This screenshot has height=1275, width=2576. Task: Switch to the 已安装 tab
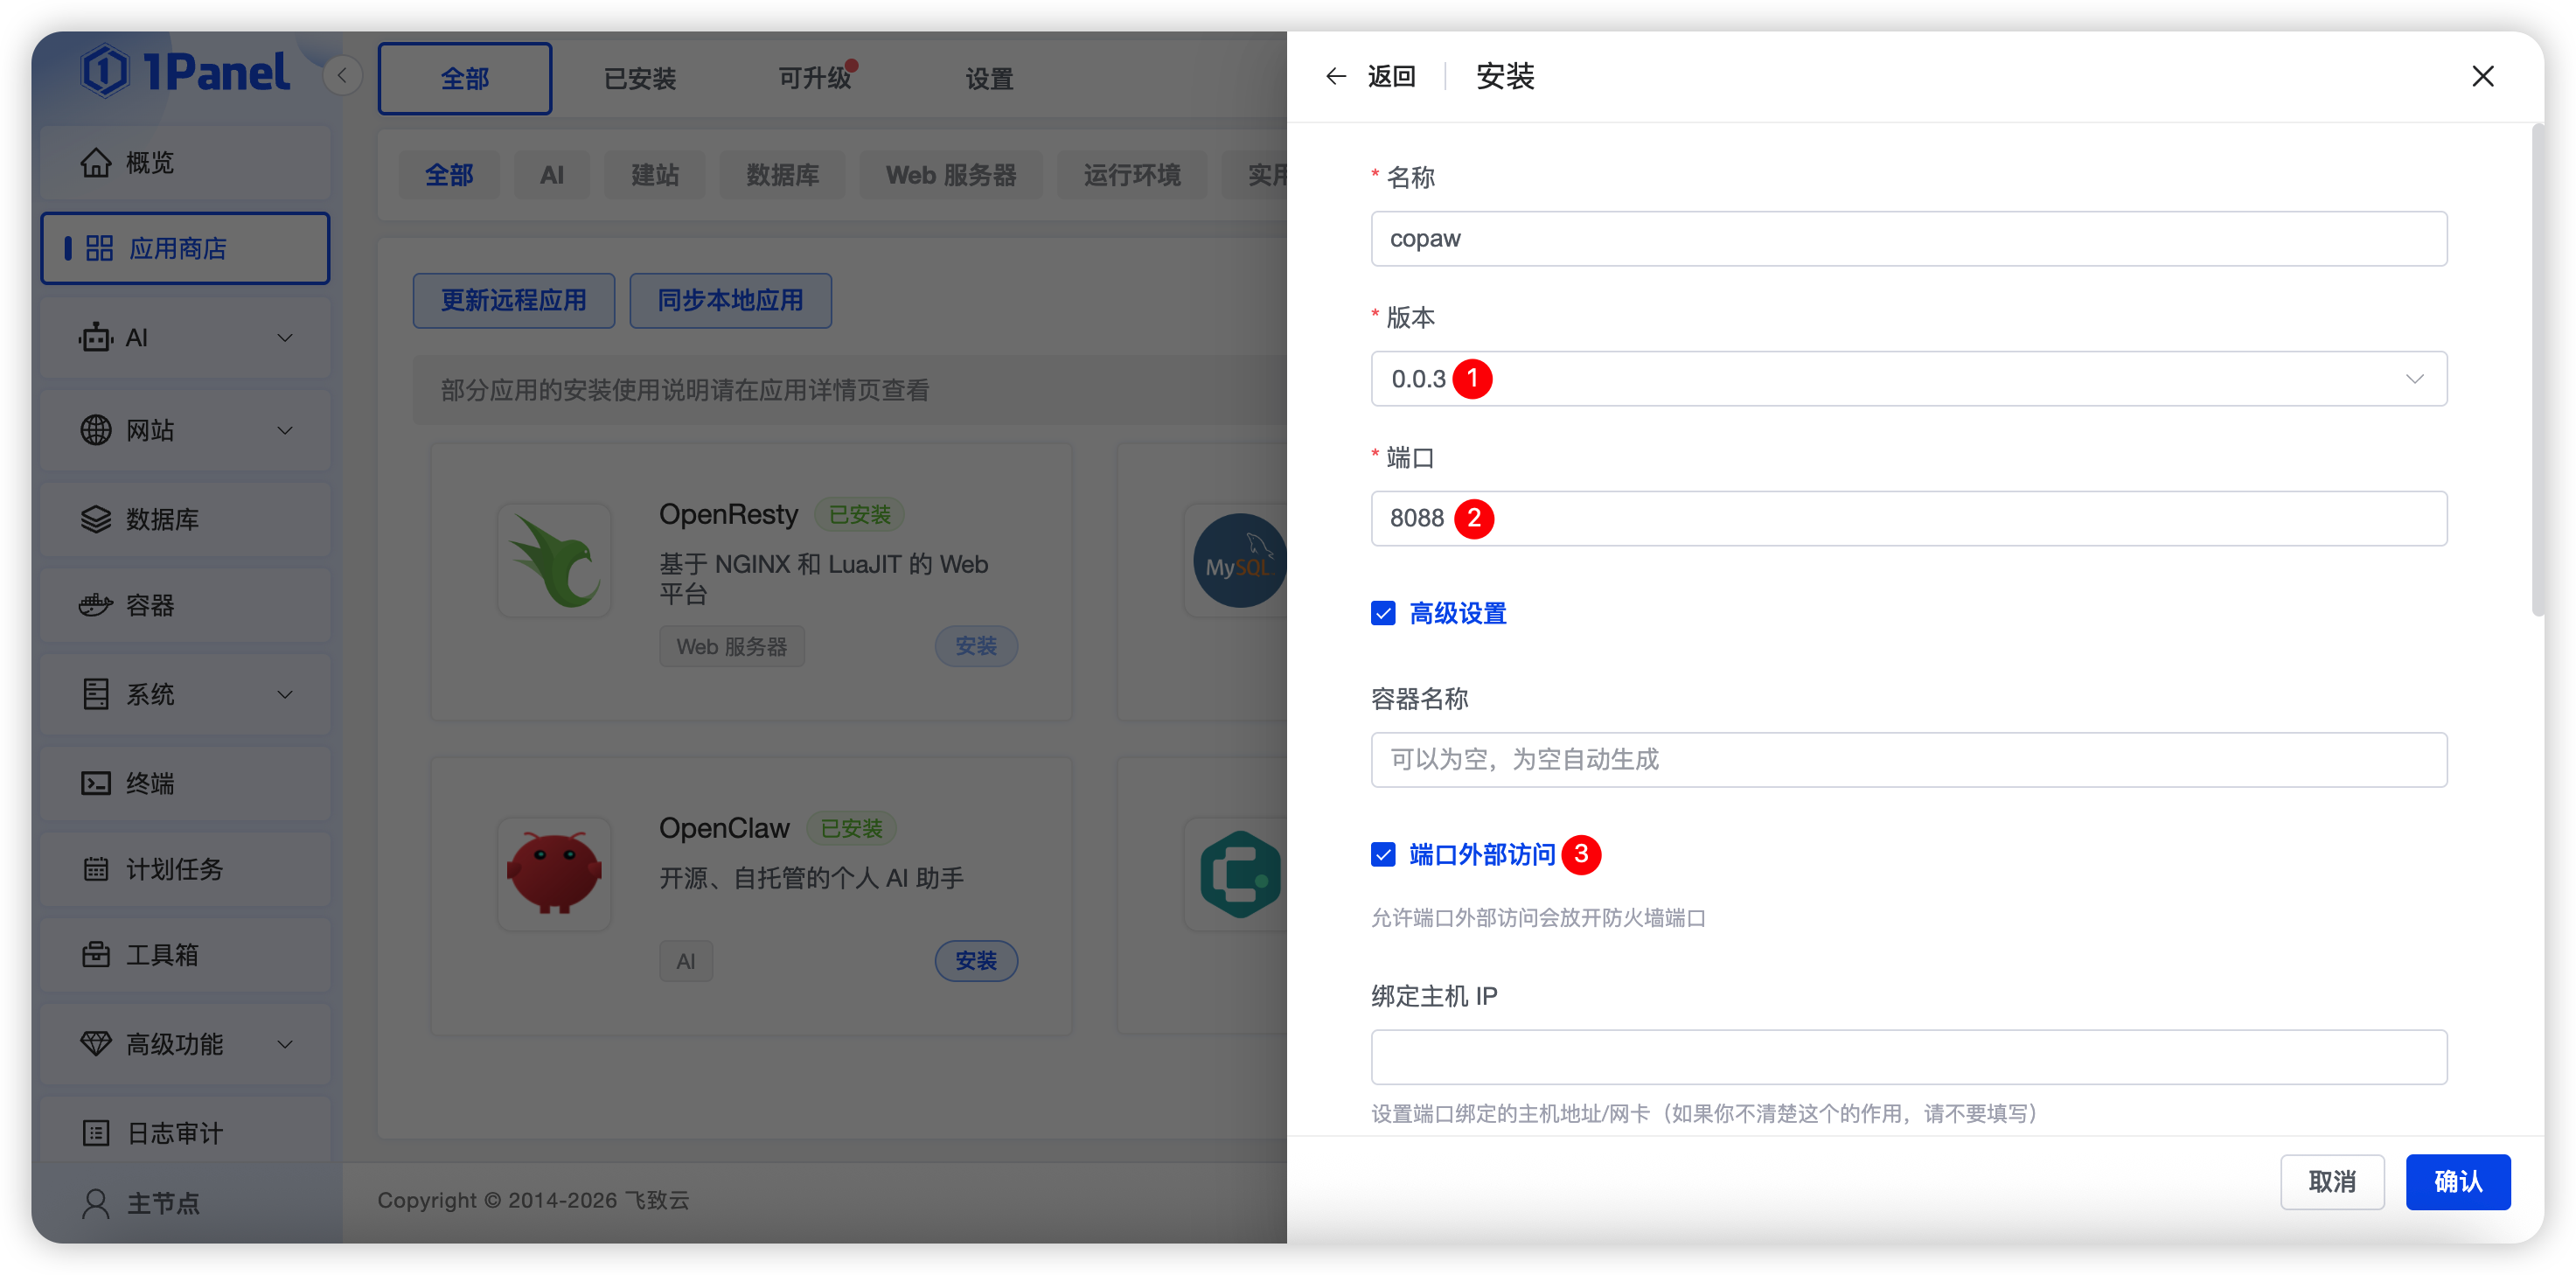tap(640, 78)
